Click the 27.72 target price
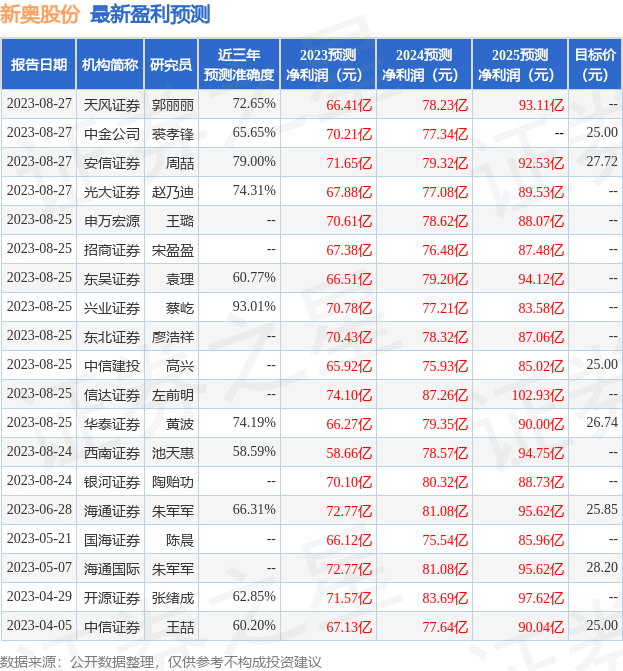Image resolution: width=623 pixels, height=671 pixels. pos(602,162)
